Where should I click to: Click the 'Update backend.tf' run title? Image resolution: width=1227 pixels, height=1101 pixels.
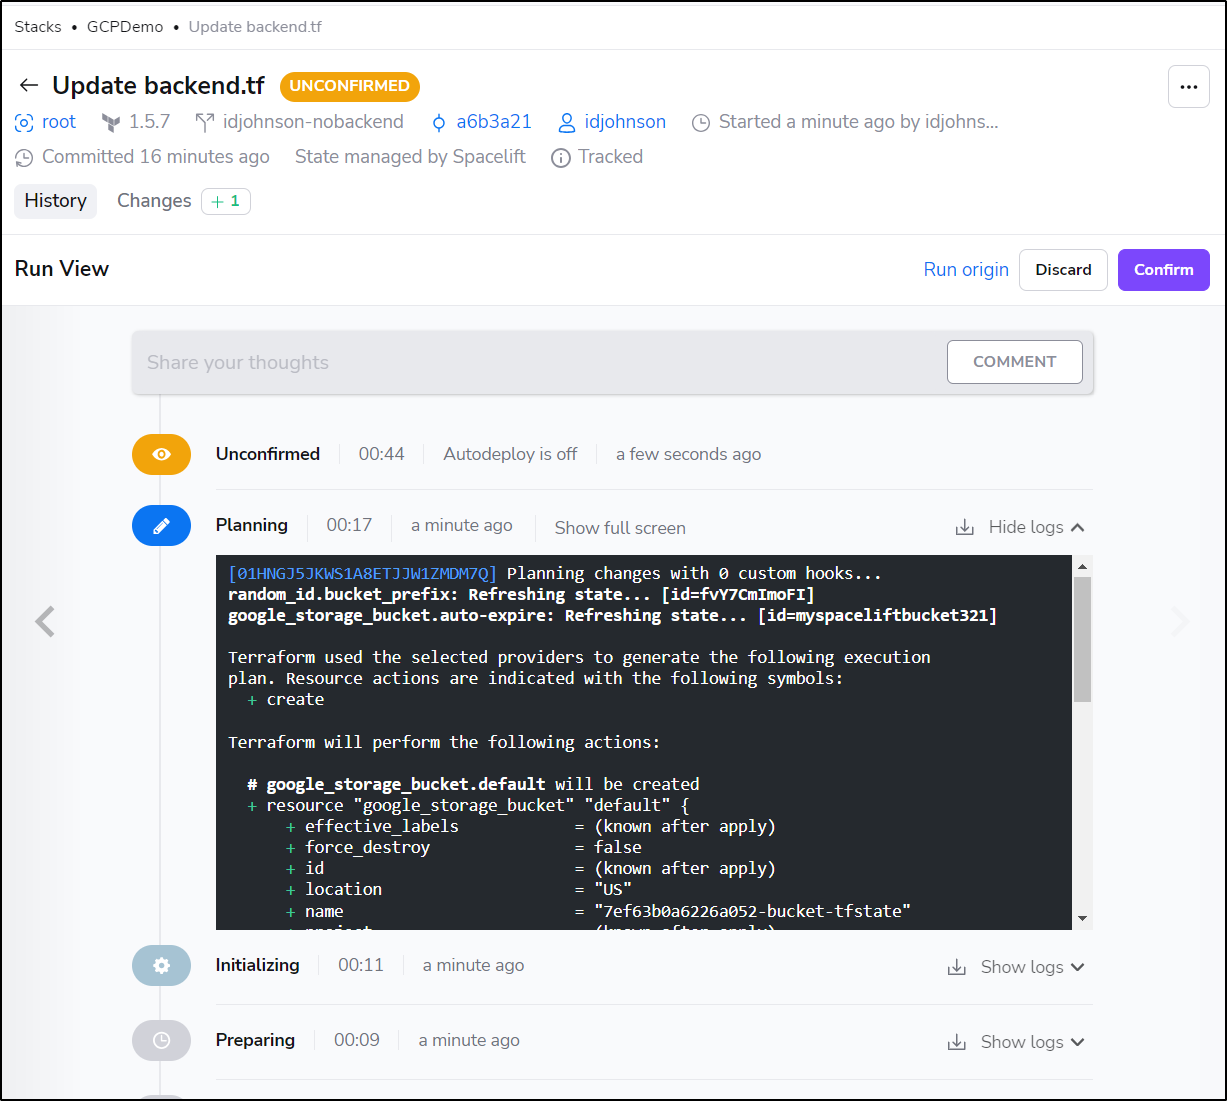click(158, 86)
